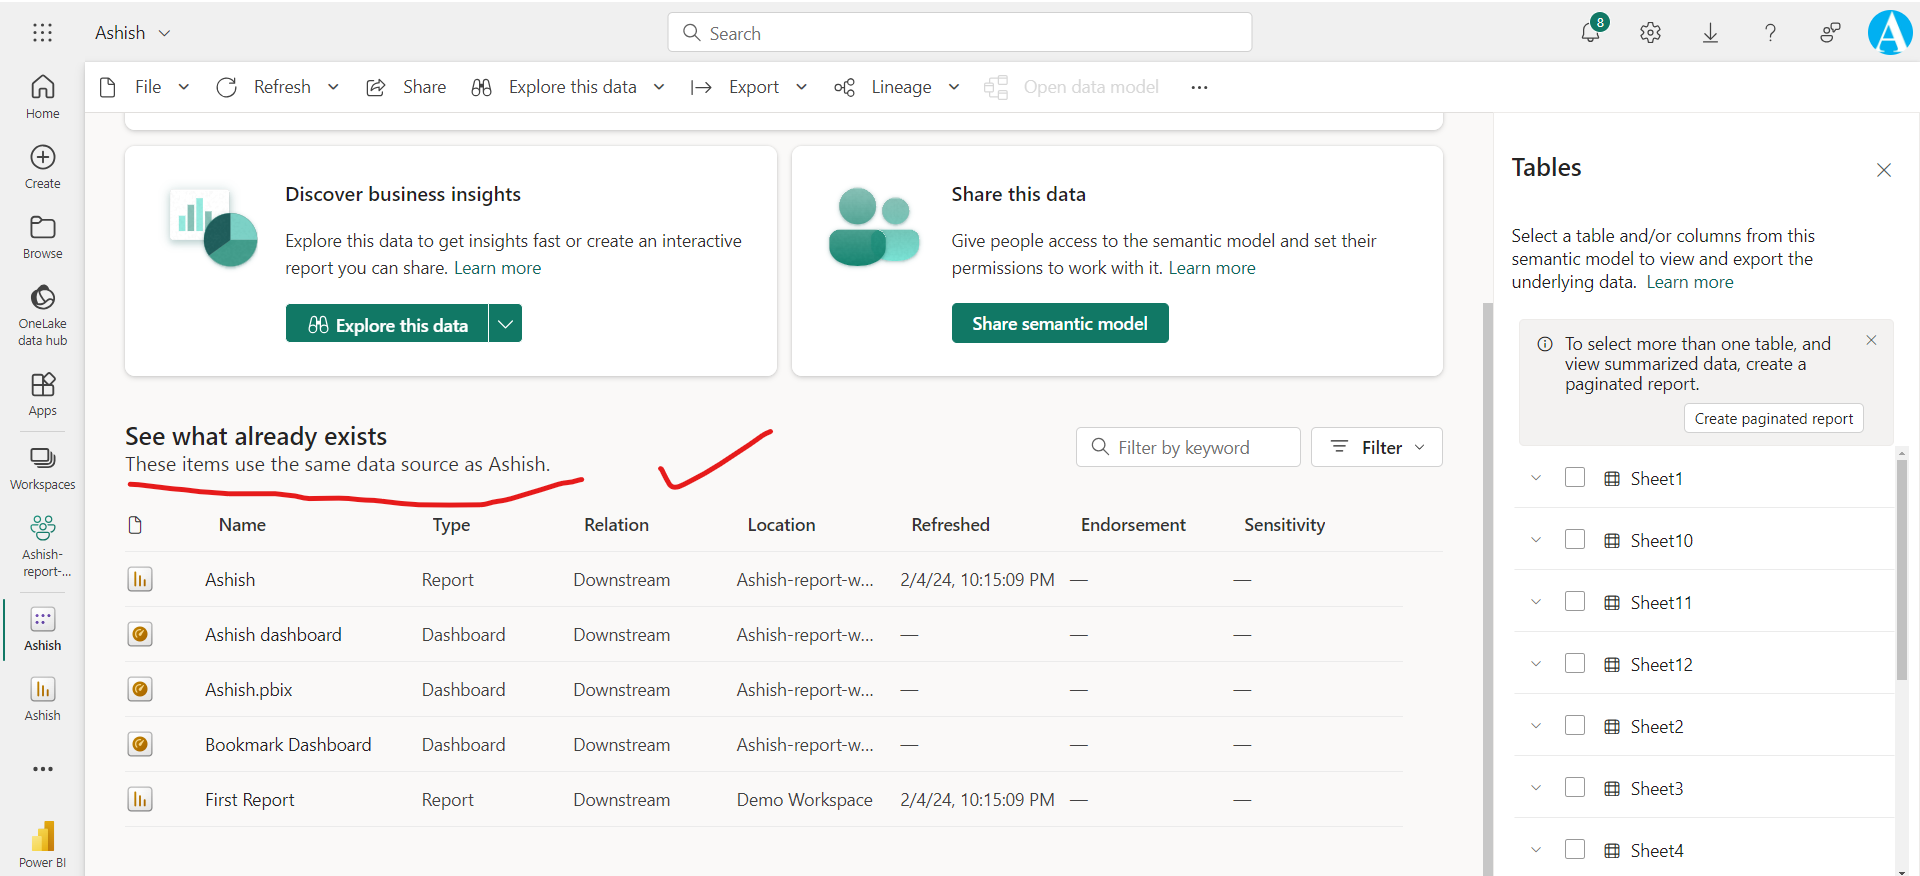Open OneLake data hub in sidebar

42,314
